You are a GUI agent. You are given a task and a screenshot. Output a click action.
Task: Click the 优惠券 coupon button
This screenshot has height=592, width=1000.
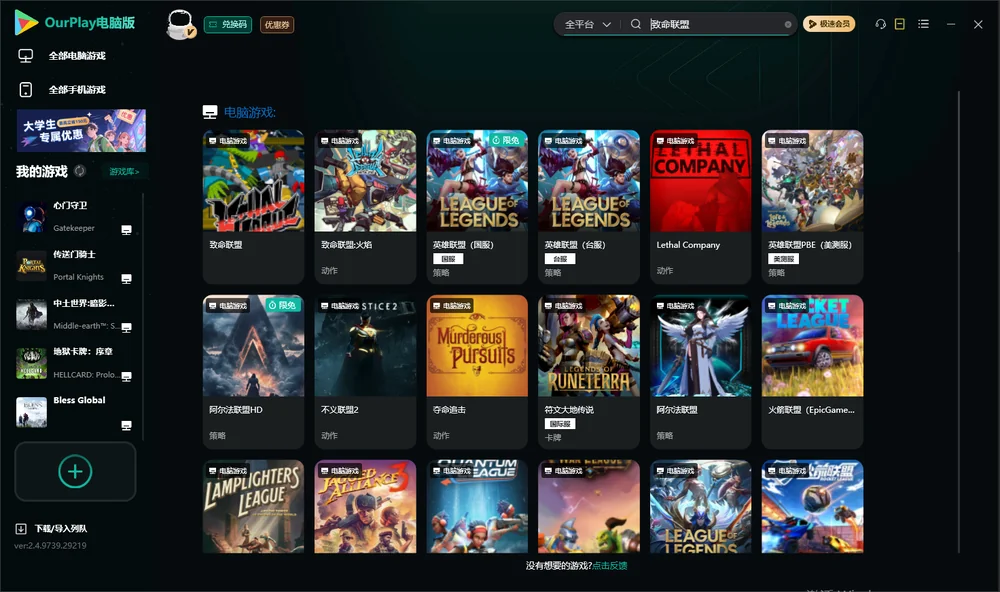point(277,25)
